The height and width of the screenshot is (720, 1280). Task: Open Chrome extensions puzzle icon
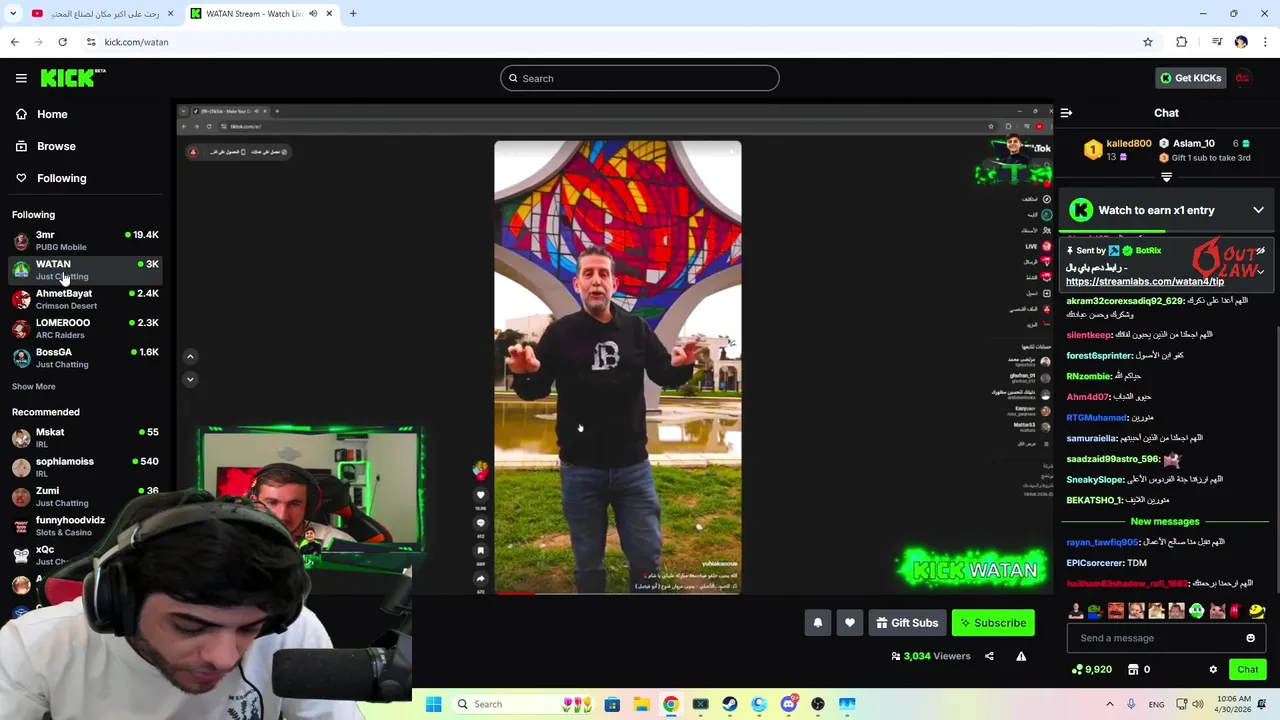point(1182,42)
